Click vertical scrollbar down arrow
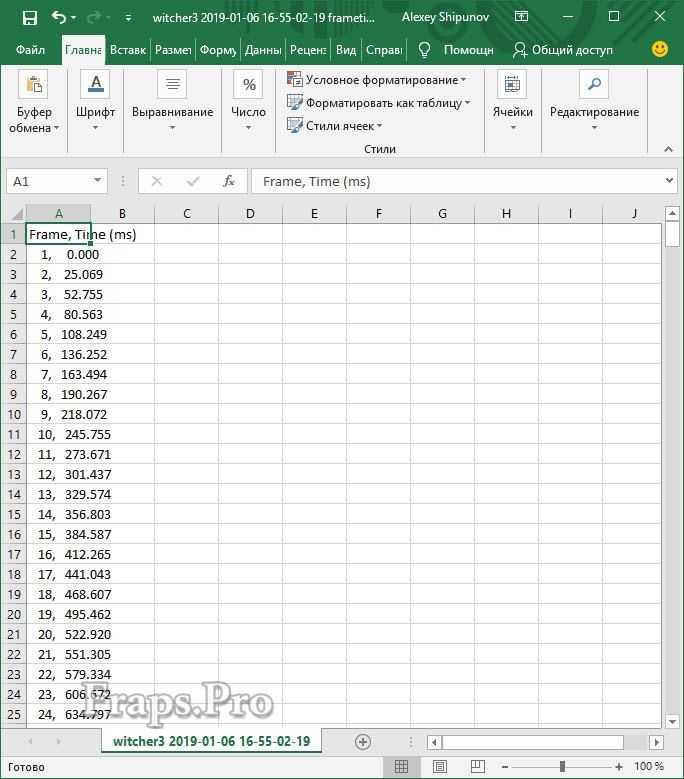The height and width of the screenshot is (779, 684). (673, 721)
